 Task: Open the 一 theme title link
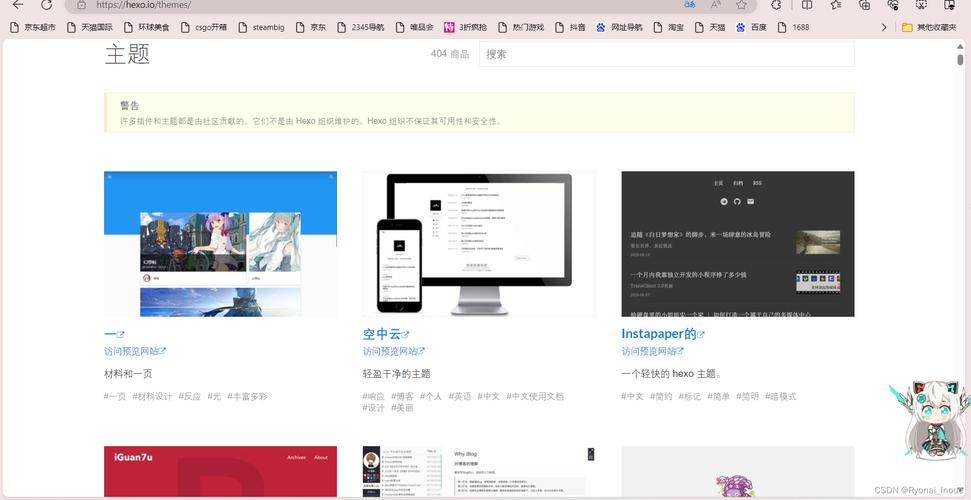pos(114,335)
